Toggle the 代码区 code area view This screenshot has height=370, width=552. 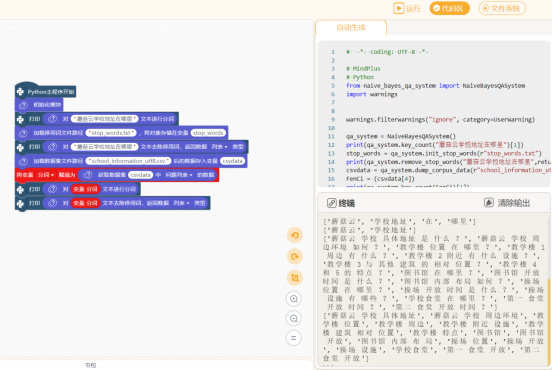pos(449,8)
